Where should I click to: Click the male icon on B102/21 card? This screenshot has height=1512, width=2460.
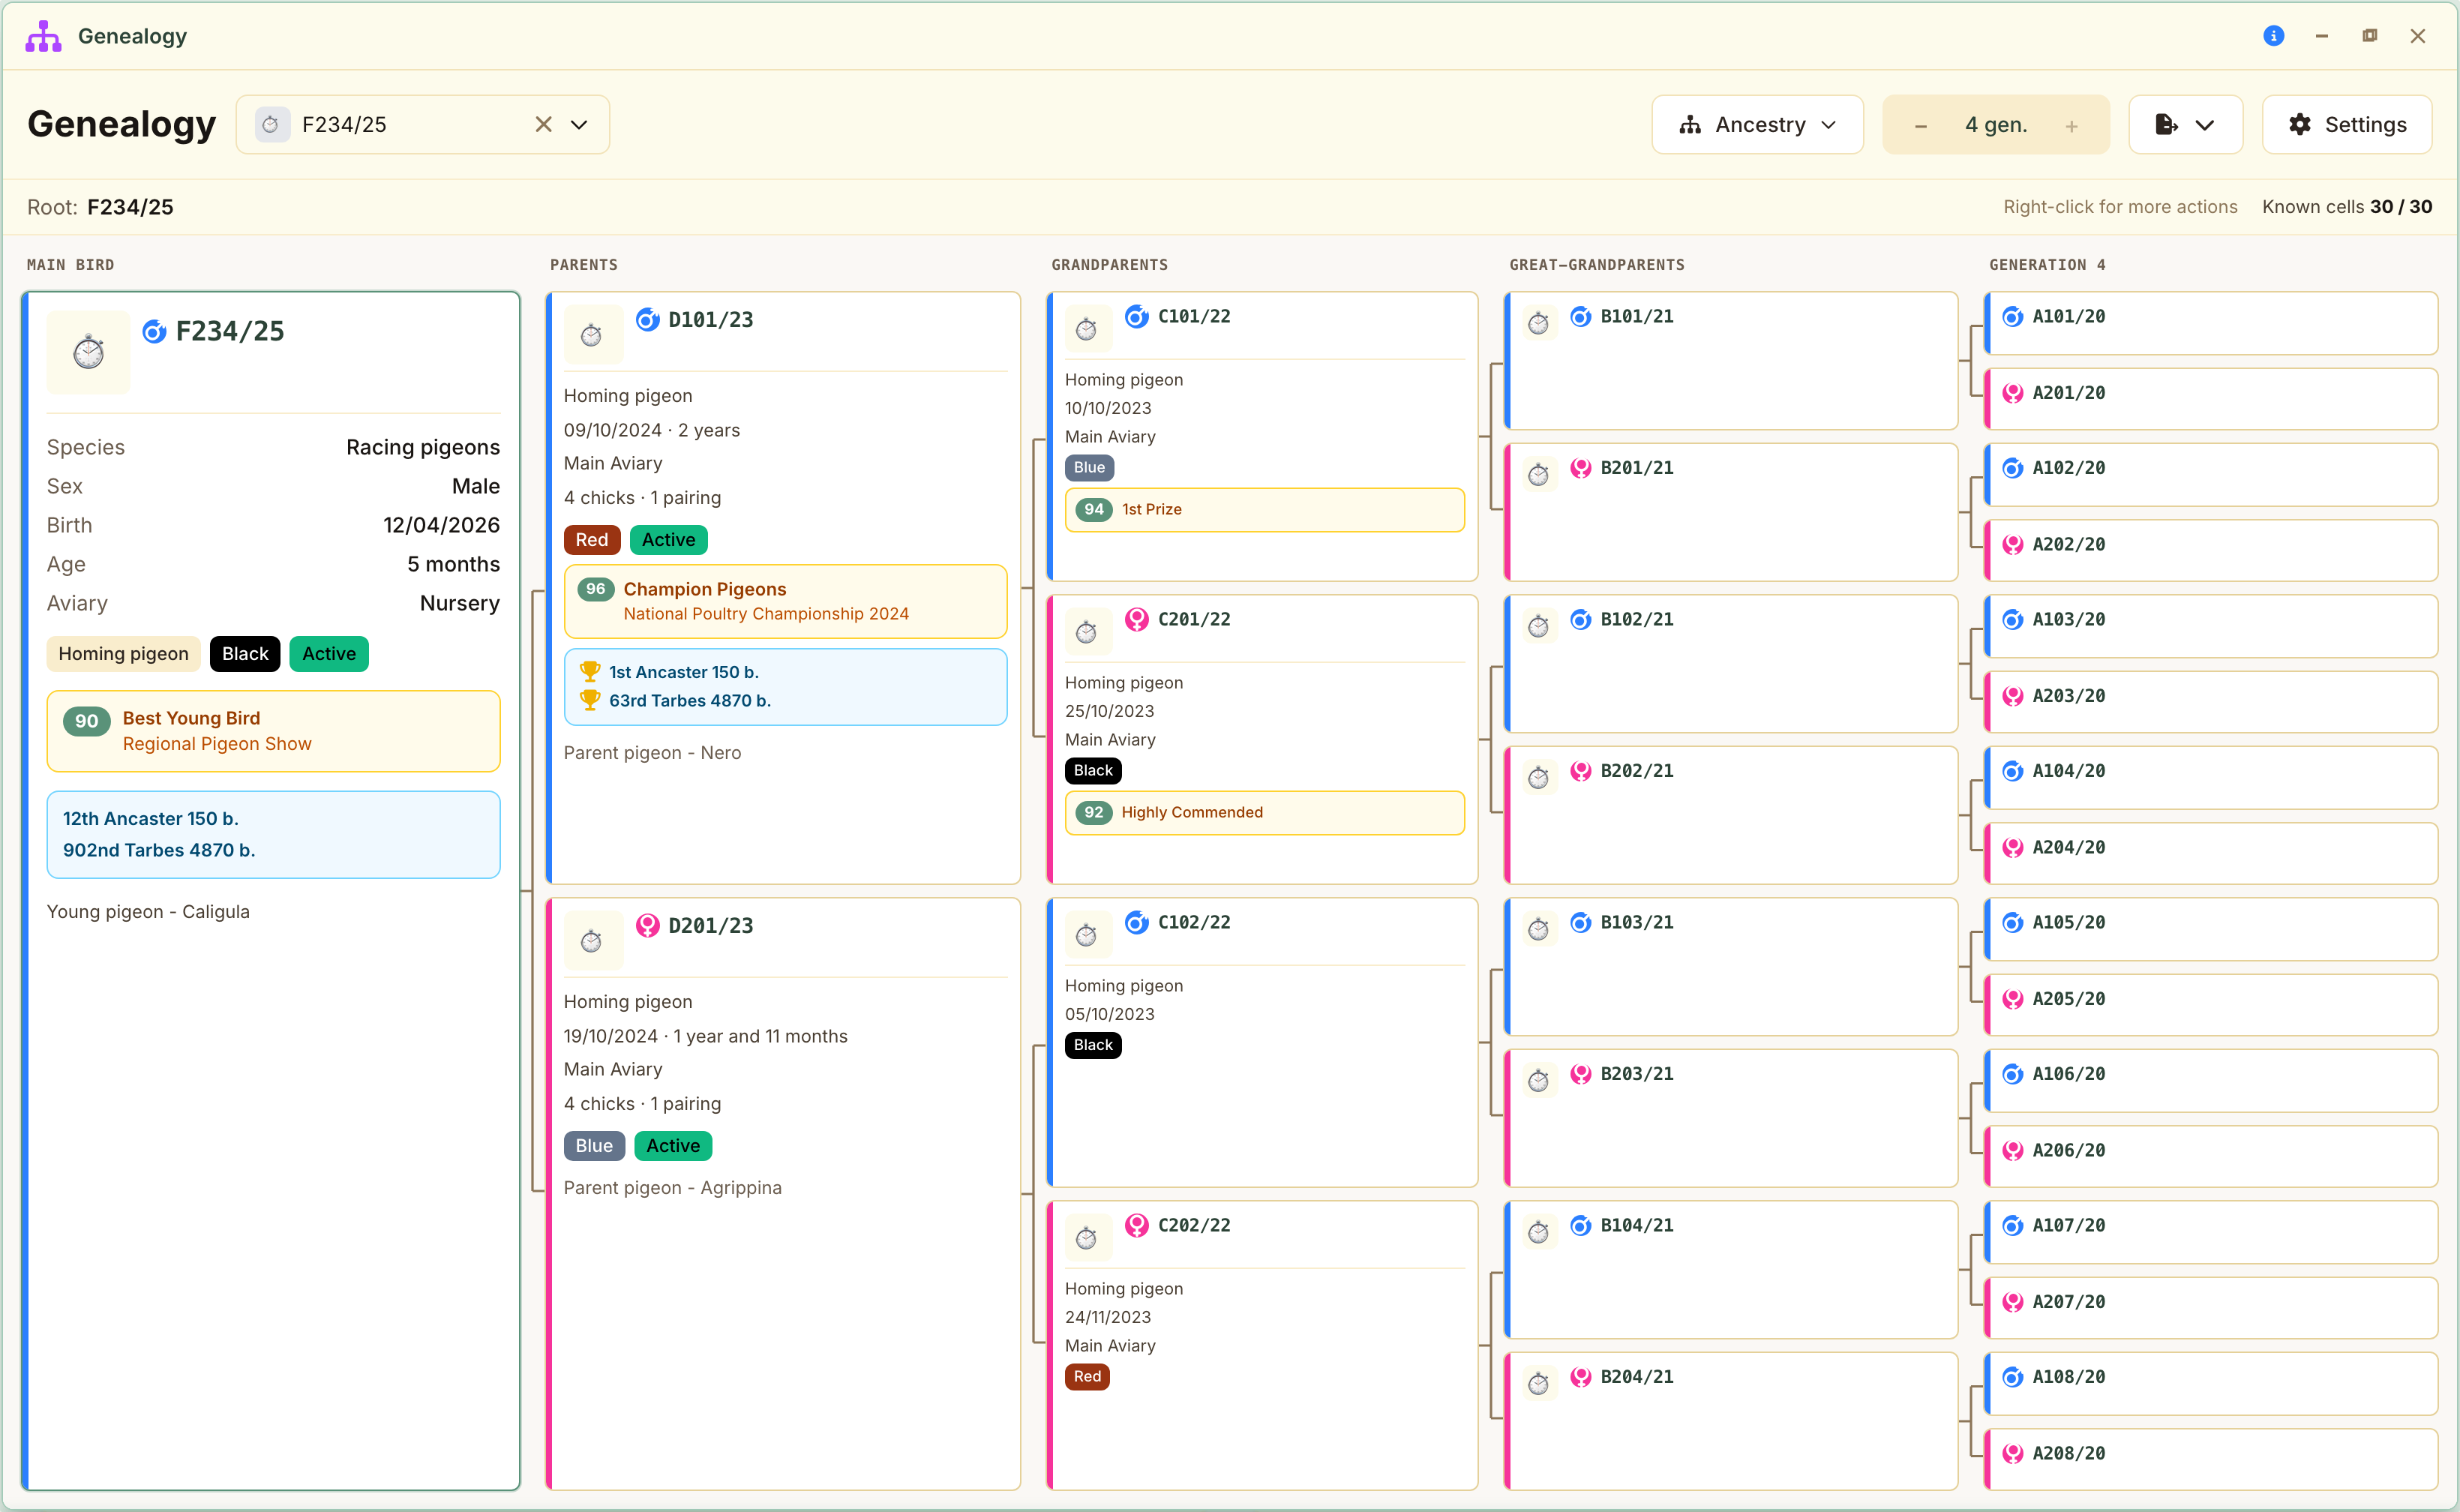click(1580, 619)
